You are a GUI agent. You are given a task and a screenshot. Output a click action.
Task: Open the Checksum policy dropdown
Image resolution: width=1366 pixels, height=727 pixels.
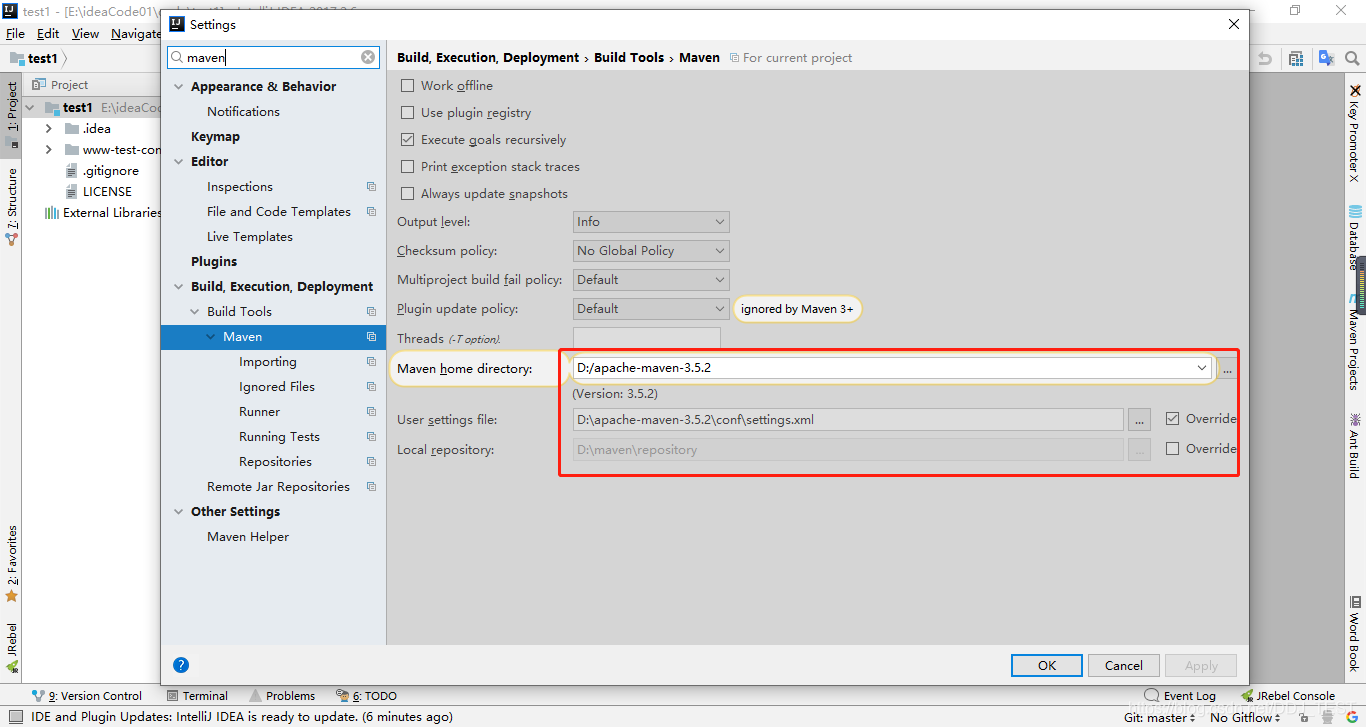(651, 251)
